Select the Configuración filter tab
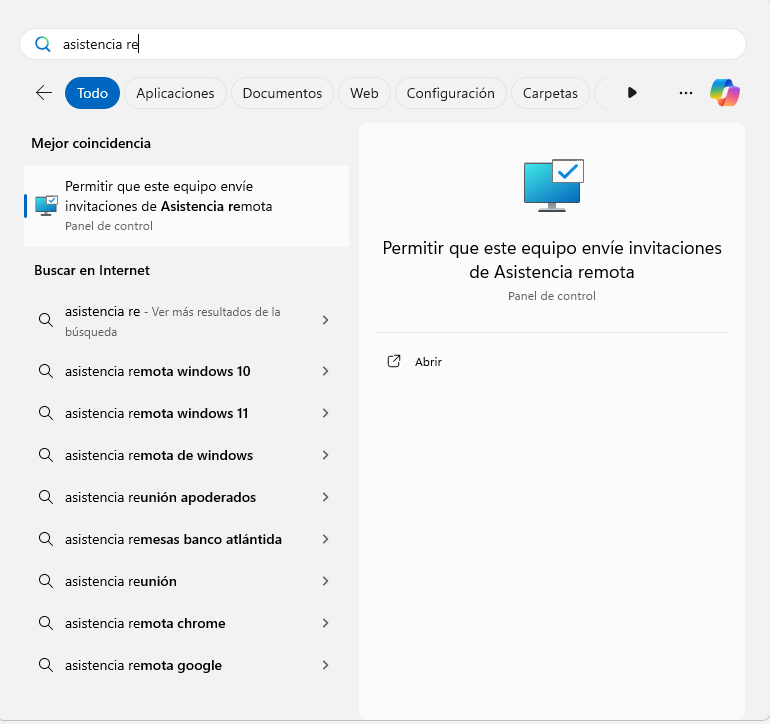Screen dimensions: 770x724 [450, 93]
